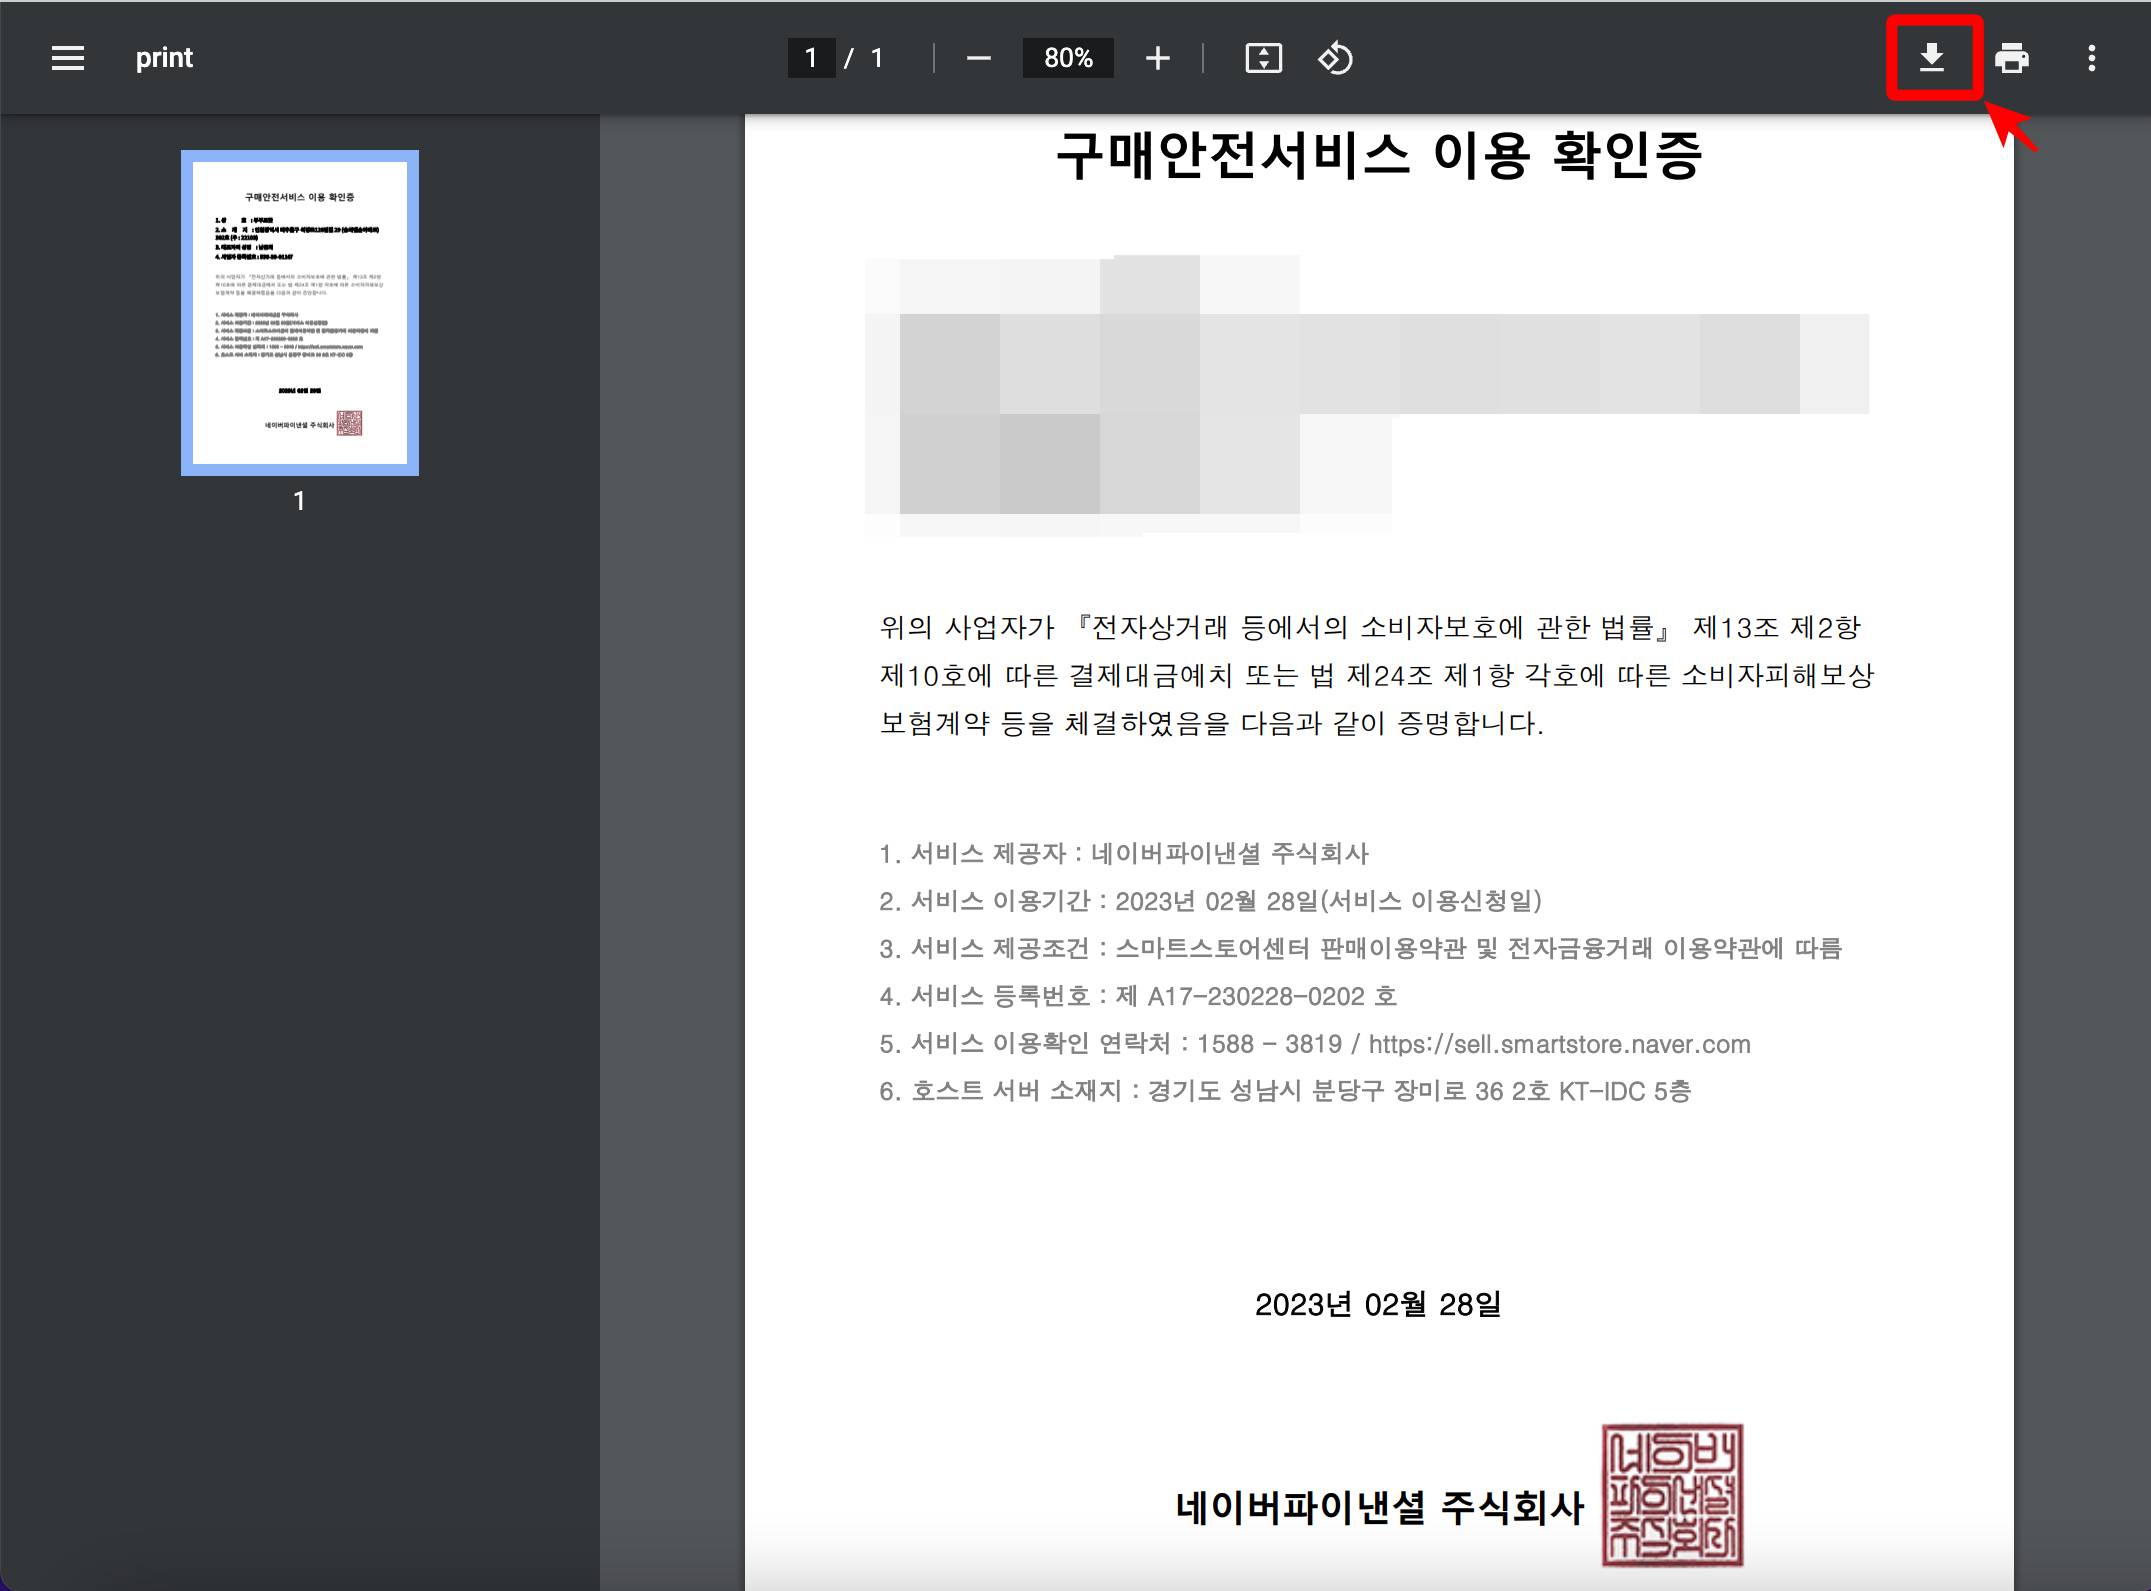Open the print dialog icon
Image resolution: width=2151 pixels, height=1591 pixels.
(x=2011, y=58)
